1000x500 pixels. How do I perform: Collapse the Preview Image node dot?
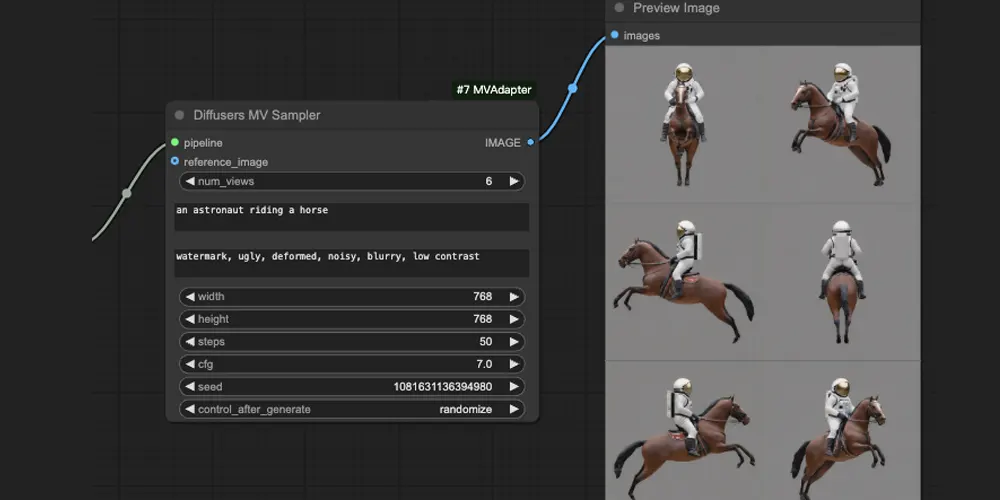619,8
